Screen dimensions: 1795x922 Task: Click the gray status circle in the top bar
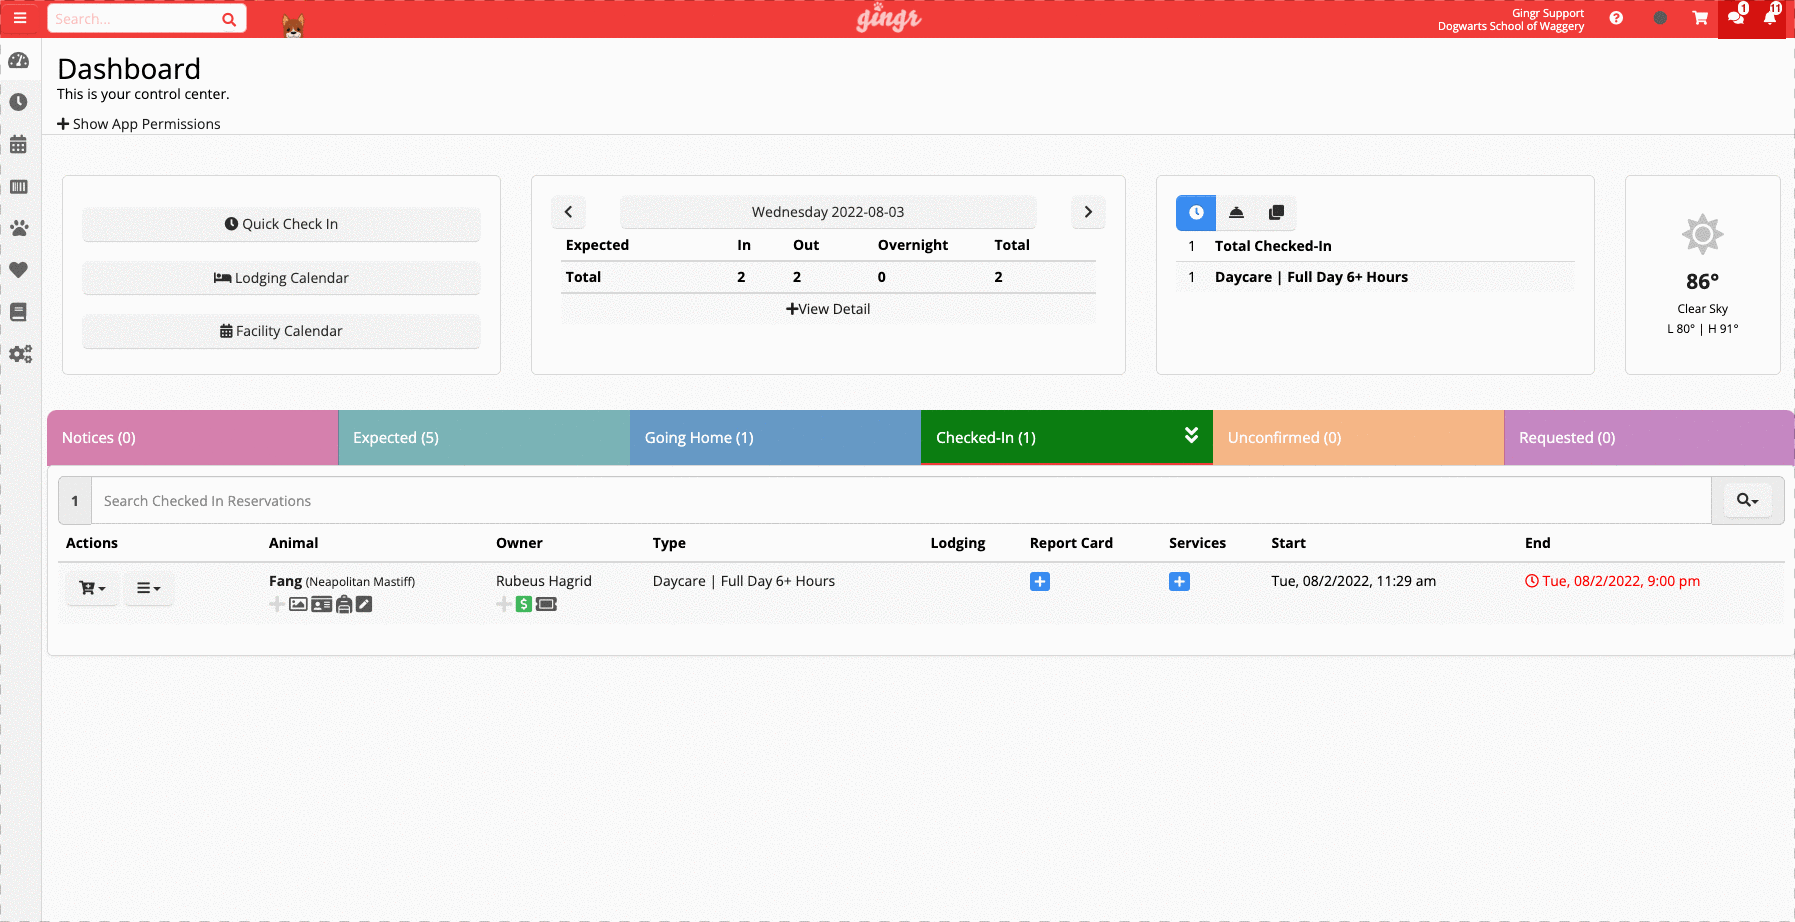click(1660, 18)
